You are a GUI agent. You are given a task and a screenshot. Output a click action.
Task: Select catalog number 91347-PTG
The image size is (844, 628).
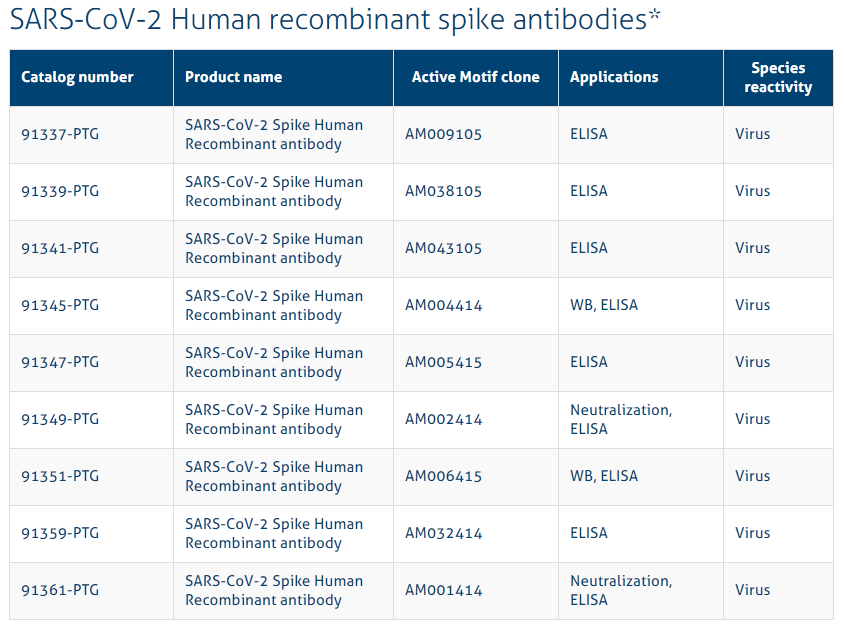coord(60,362)
